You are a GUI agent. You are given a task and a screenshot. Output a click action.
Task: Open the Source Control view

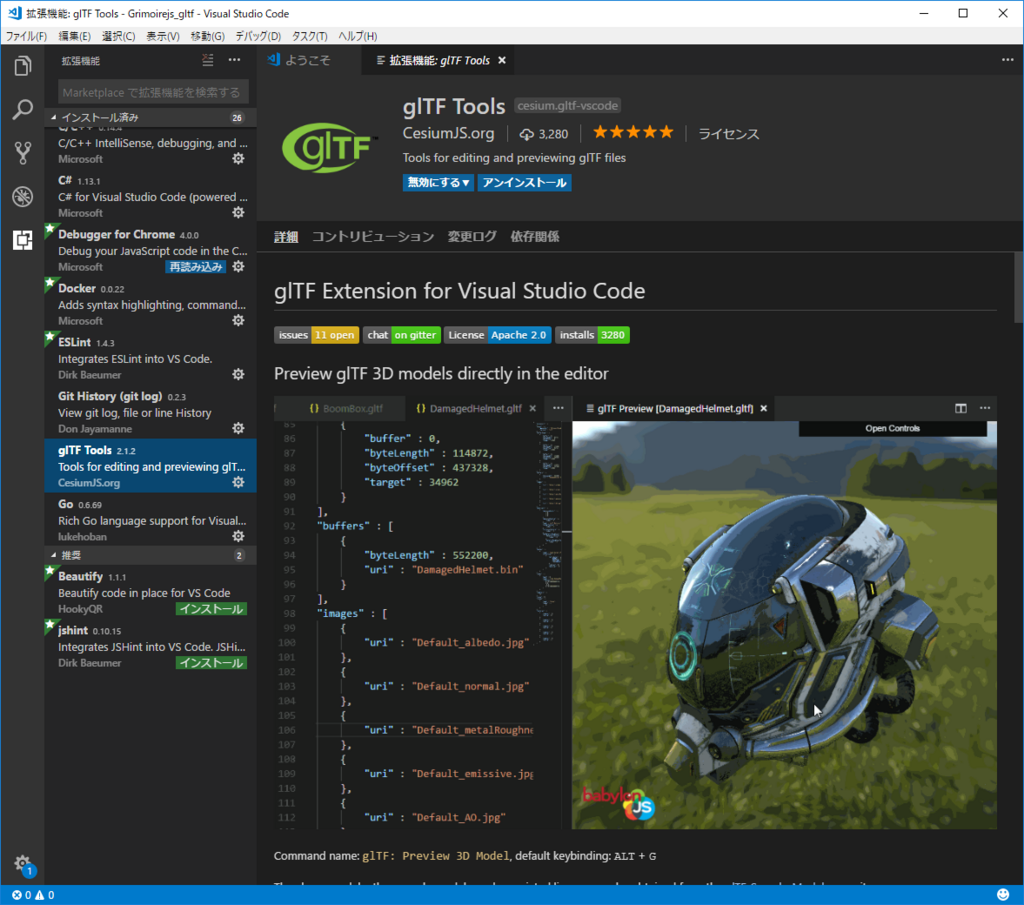pos(22,153)
